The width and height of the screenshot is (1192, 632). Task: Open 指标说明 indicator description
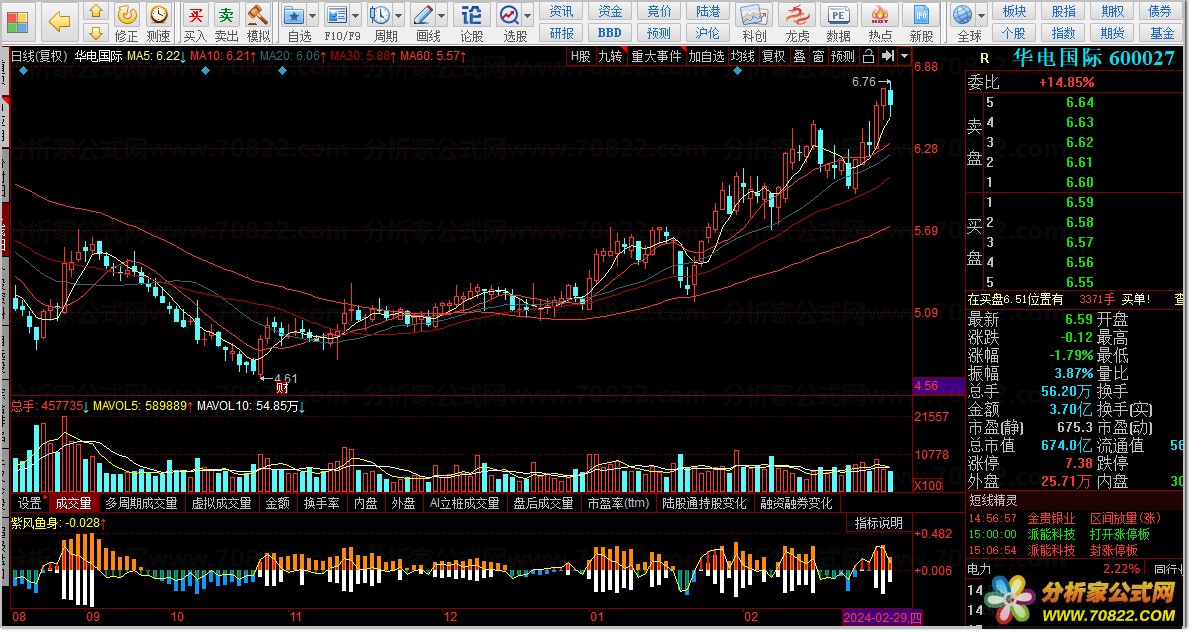coord(878,522)
